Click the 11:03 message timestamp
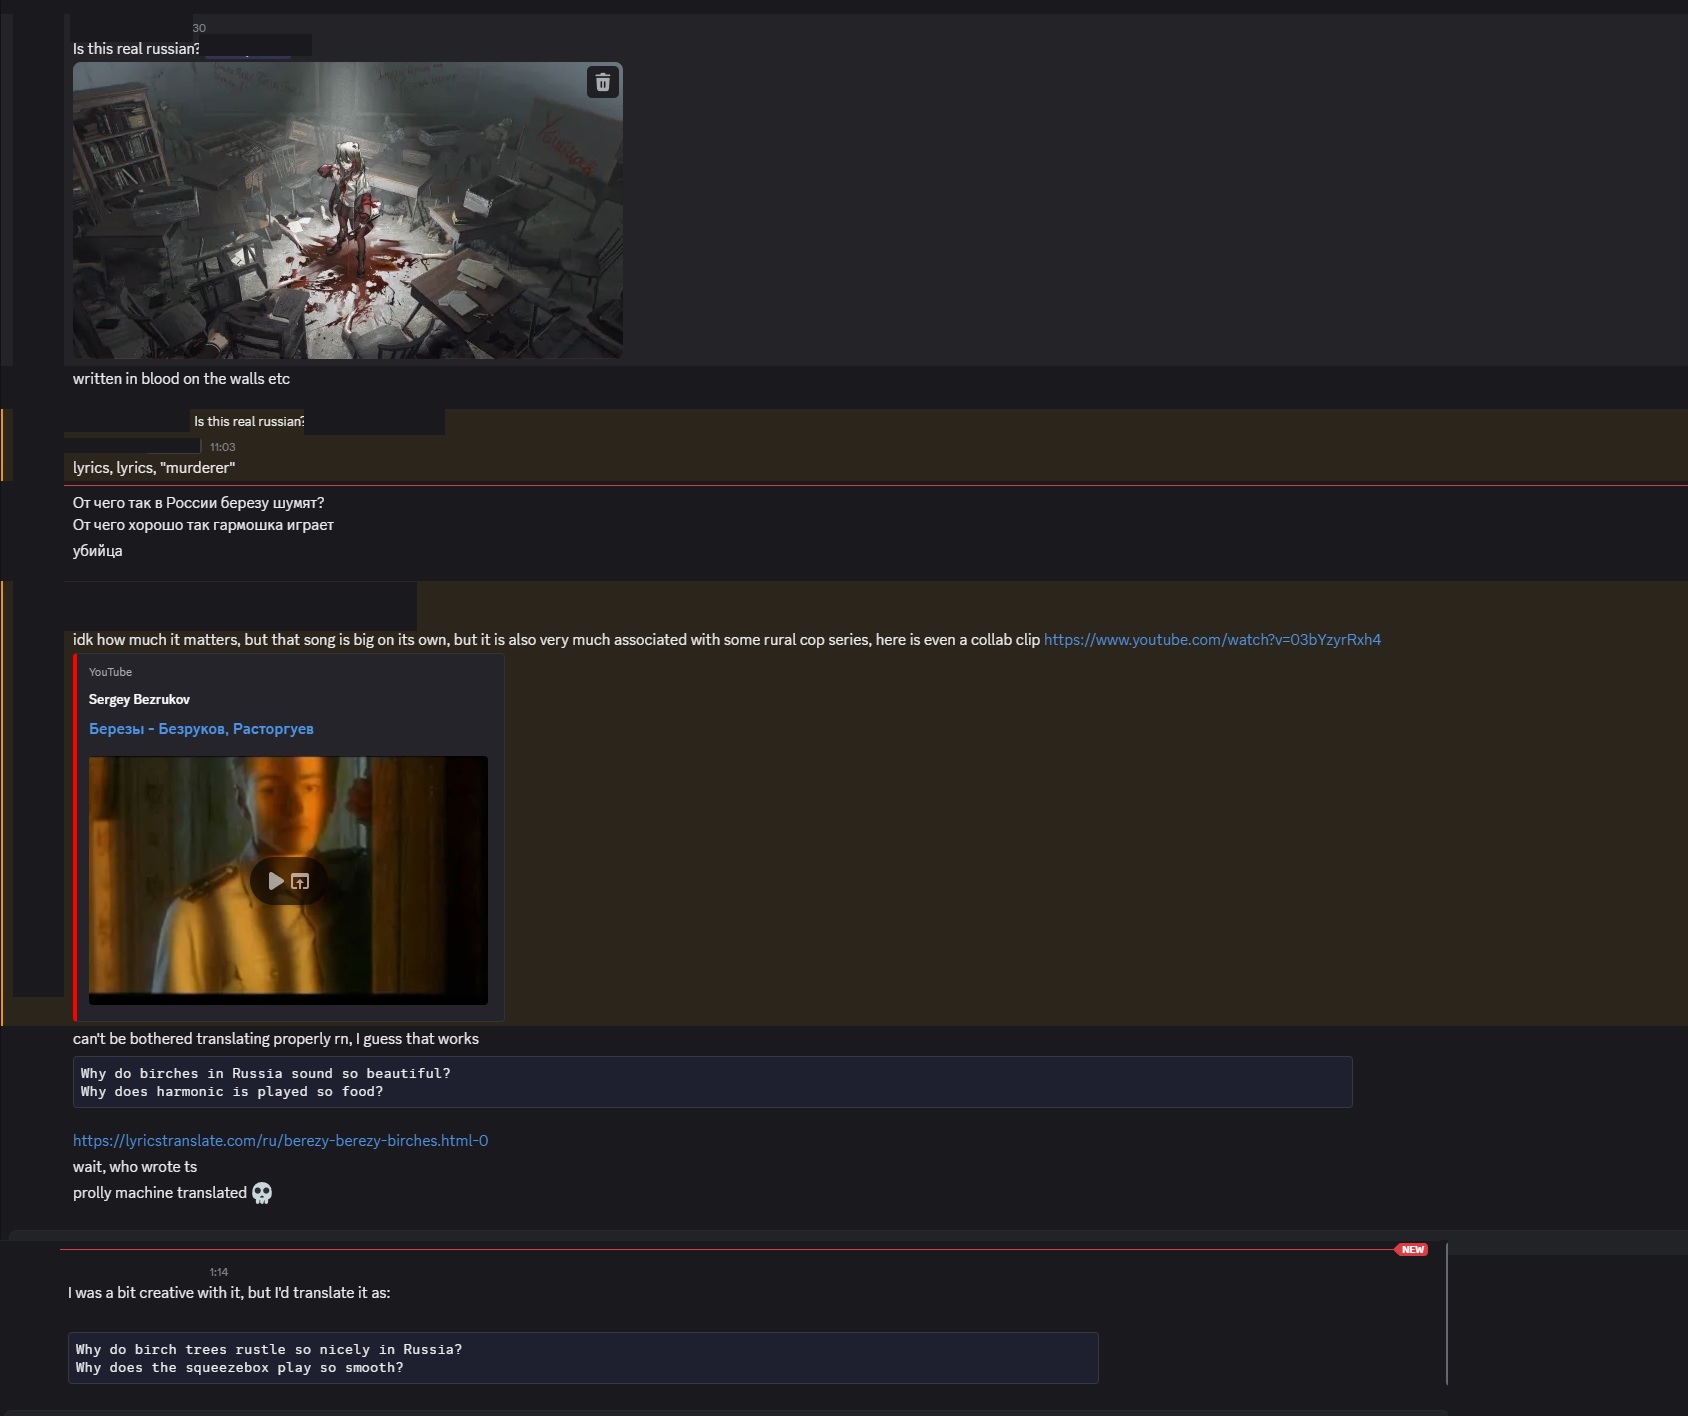The image size is (1688, 1416). point(223,447)
